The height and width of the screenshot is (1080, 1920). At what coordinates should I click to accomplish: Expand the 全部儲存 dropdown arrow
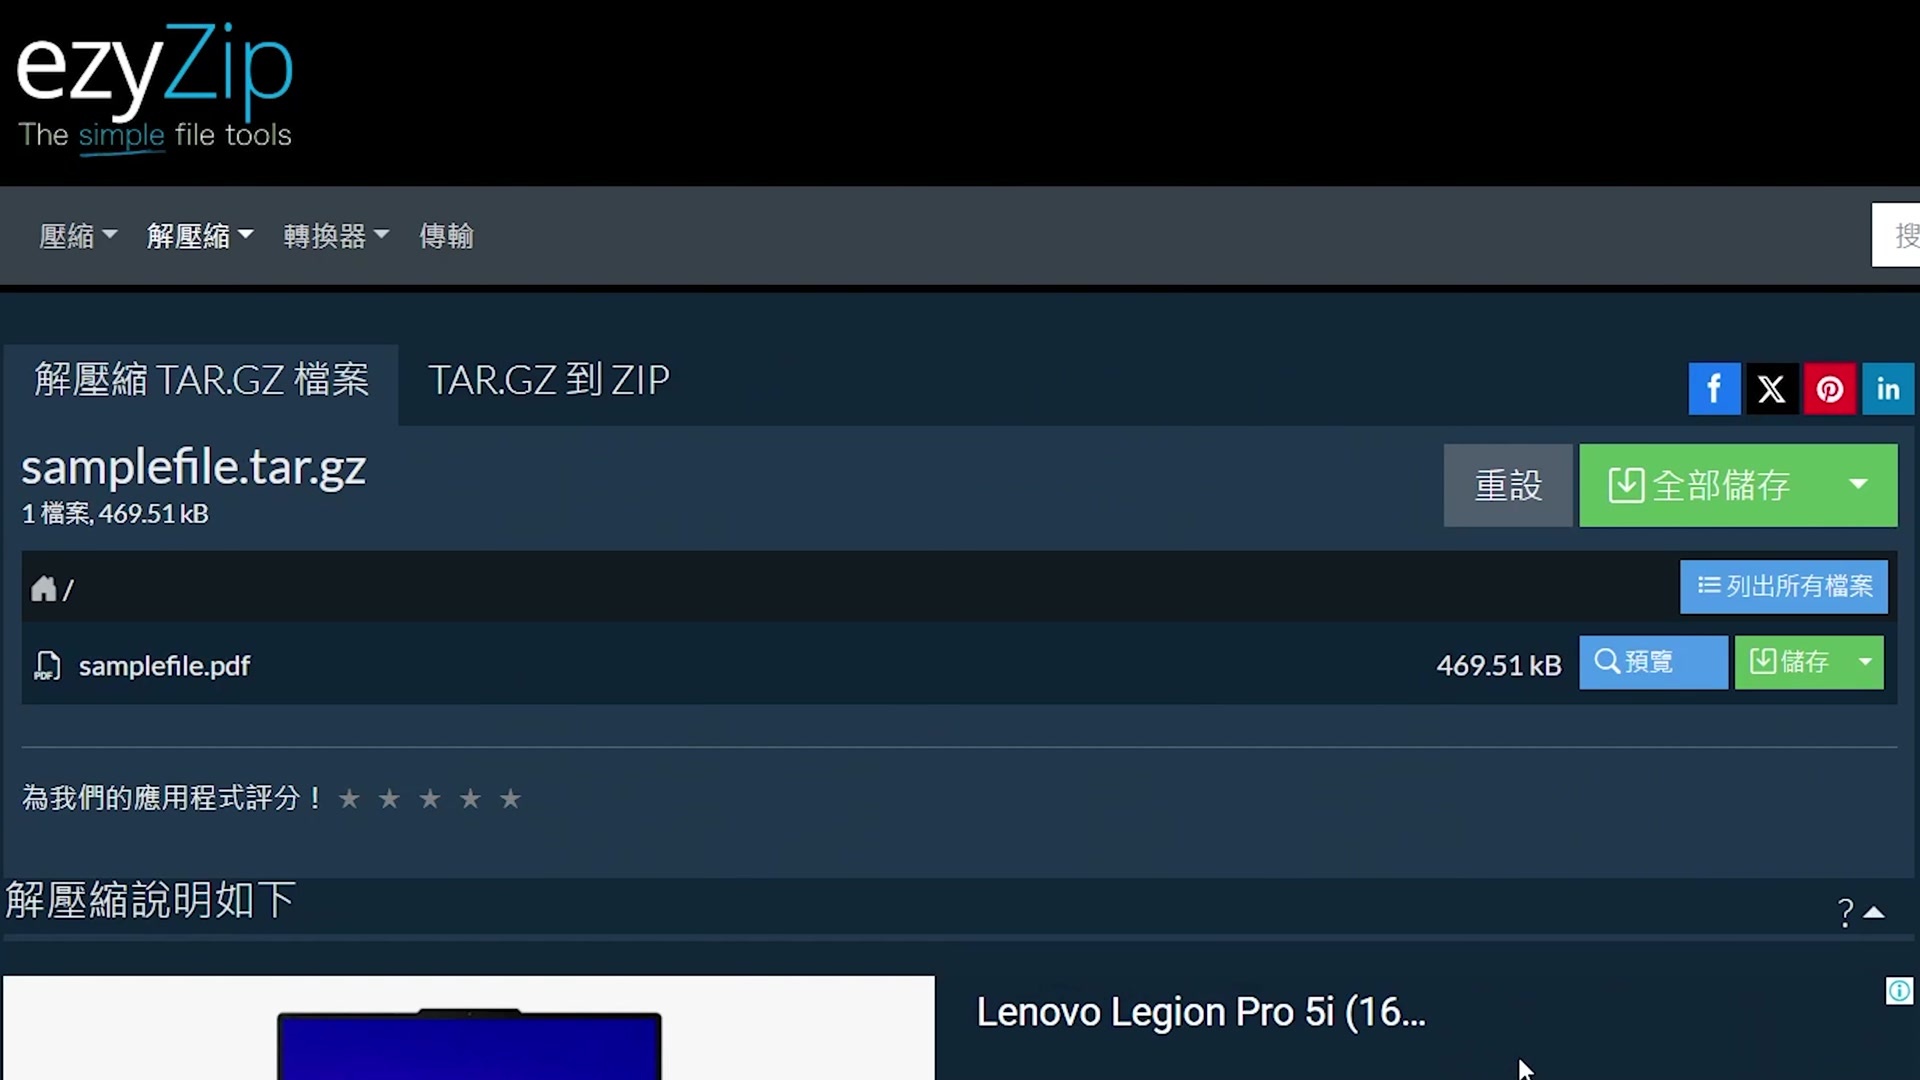pos(1858,485)
